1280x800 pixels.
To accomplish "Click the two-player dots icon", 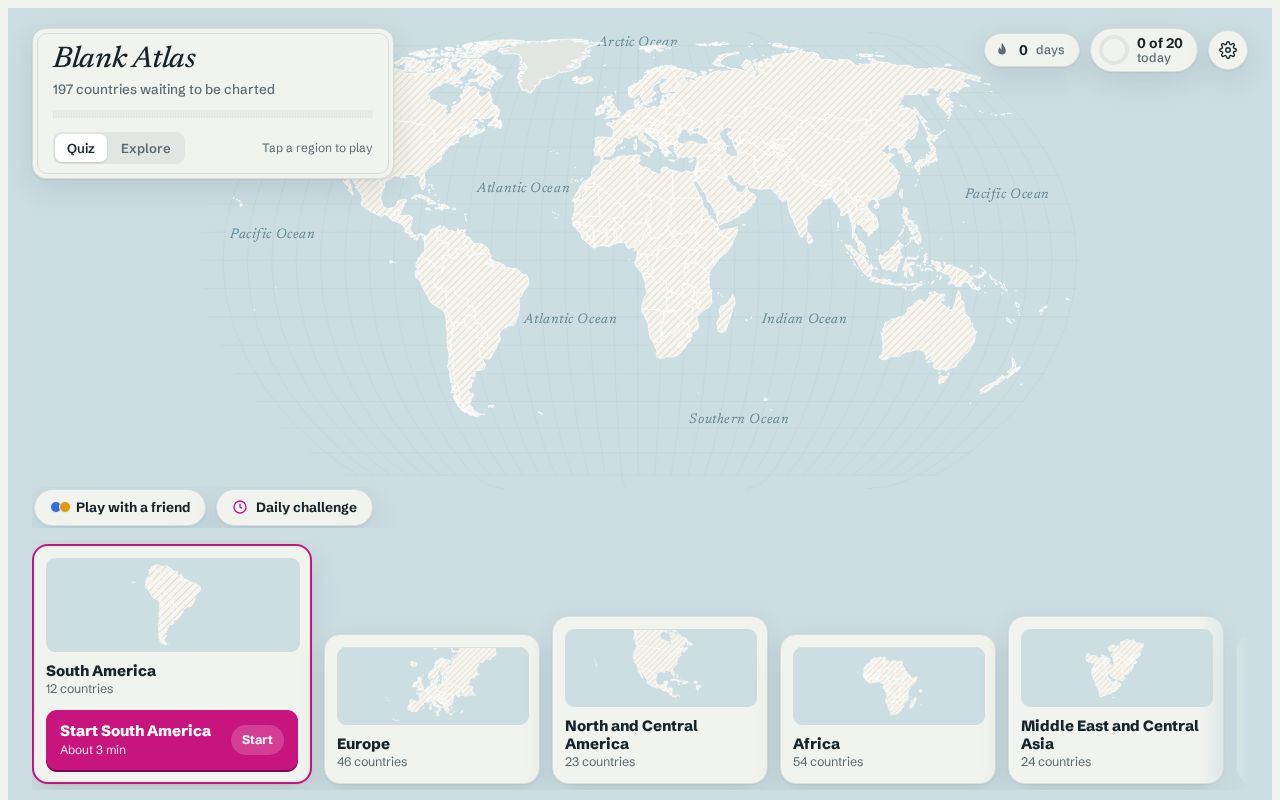I will click(x=60, y=507).
